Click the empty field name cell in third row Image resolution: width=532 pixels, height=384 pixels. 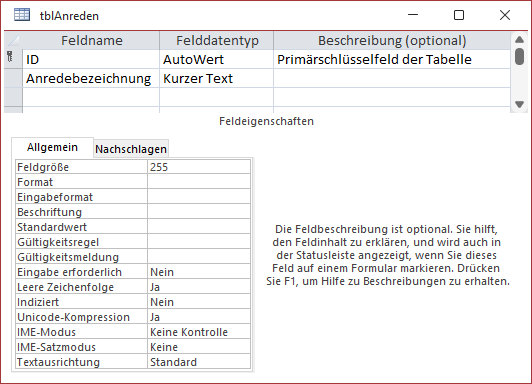pyautogui.click(x=91, y=97)
